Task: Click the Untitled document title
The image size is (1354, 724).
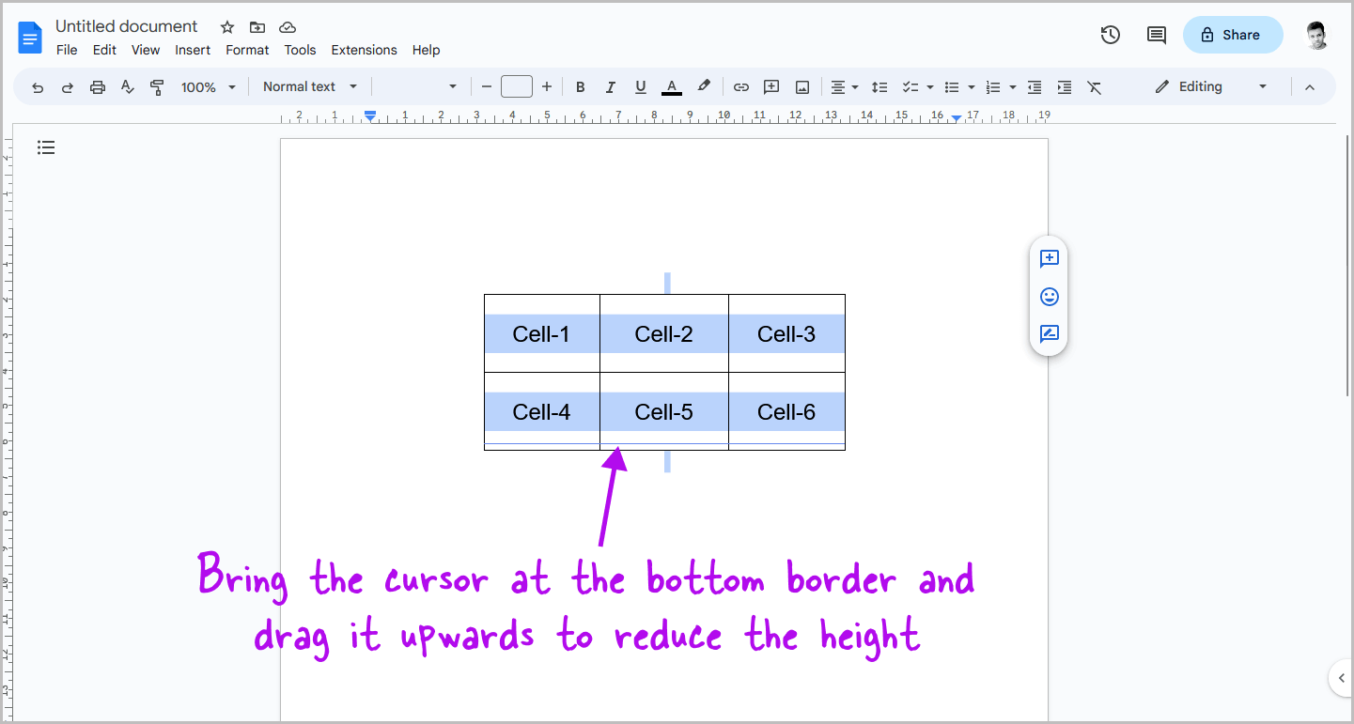Action: 127,26
